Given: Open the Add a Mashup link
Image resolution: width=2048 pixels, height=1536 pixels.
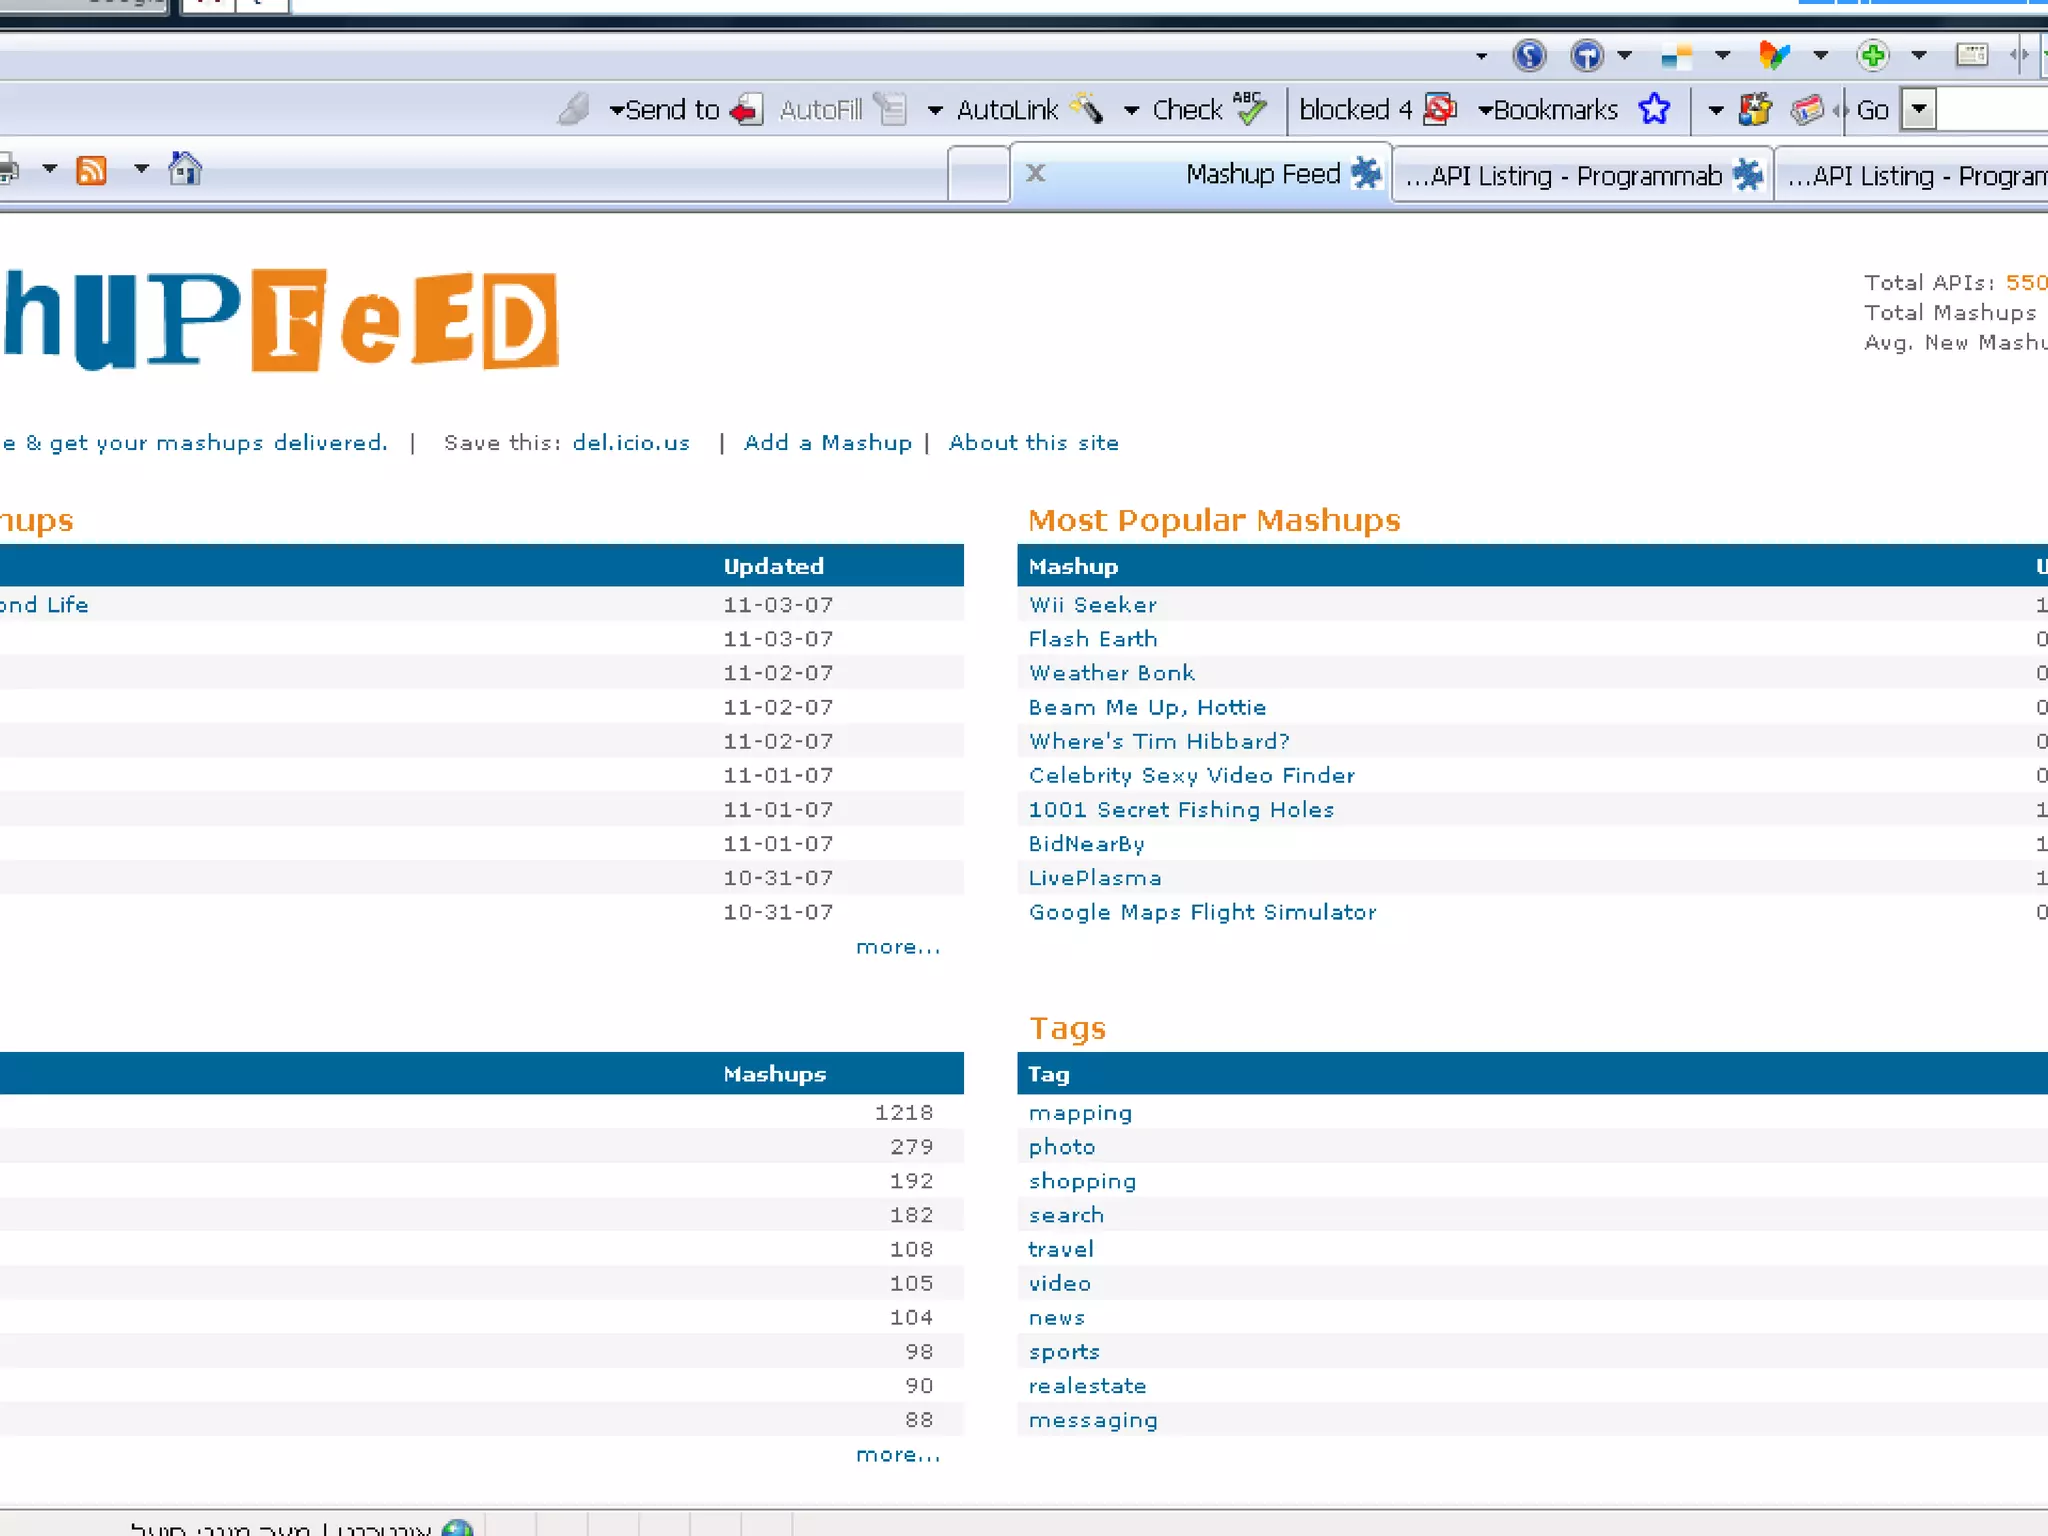Looking at the screenshot, I should pyautogui.click(x=827, y=443).
